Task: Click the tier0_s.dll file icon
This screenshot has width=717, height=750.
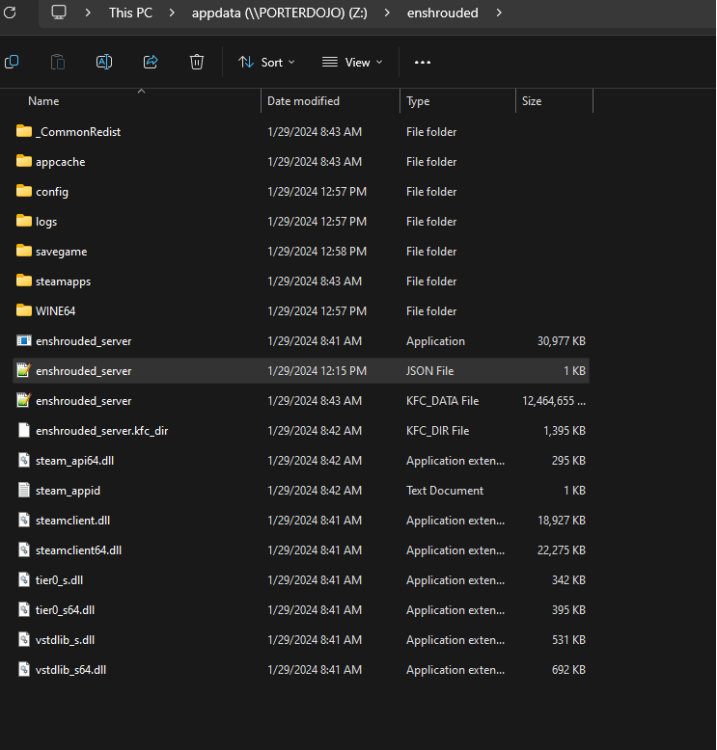Action: point(24,580)
